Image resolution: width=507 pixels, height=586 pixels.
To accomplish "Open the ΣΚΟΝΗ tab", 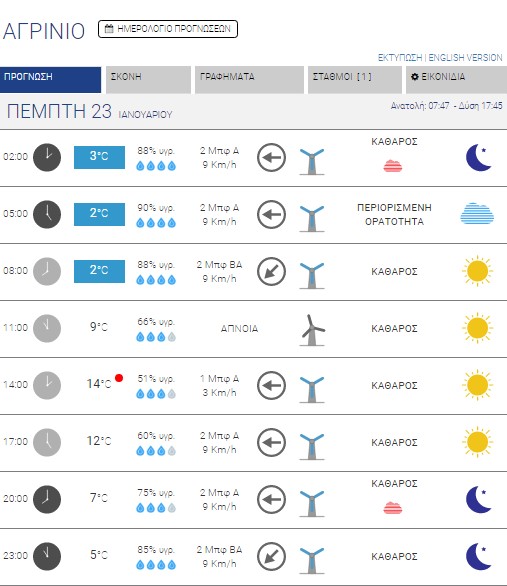I will coord(148,80).
